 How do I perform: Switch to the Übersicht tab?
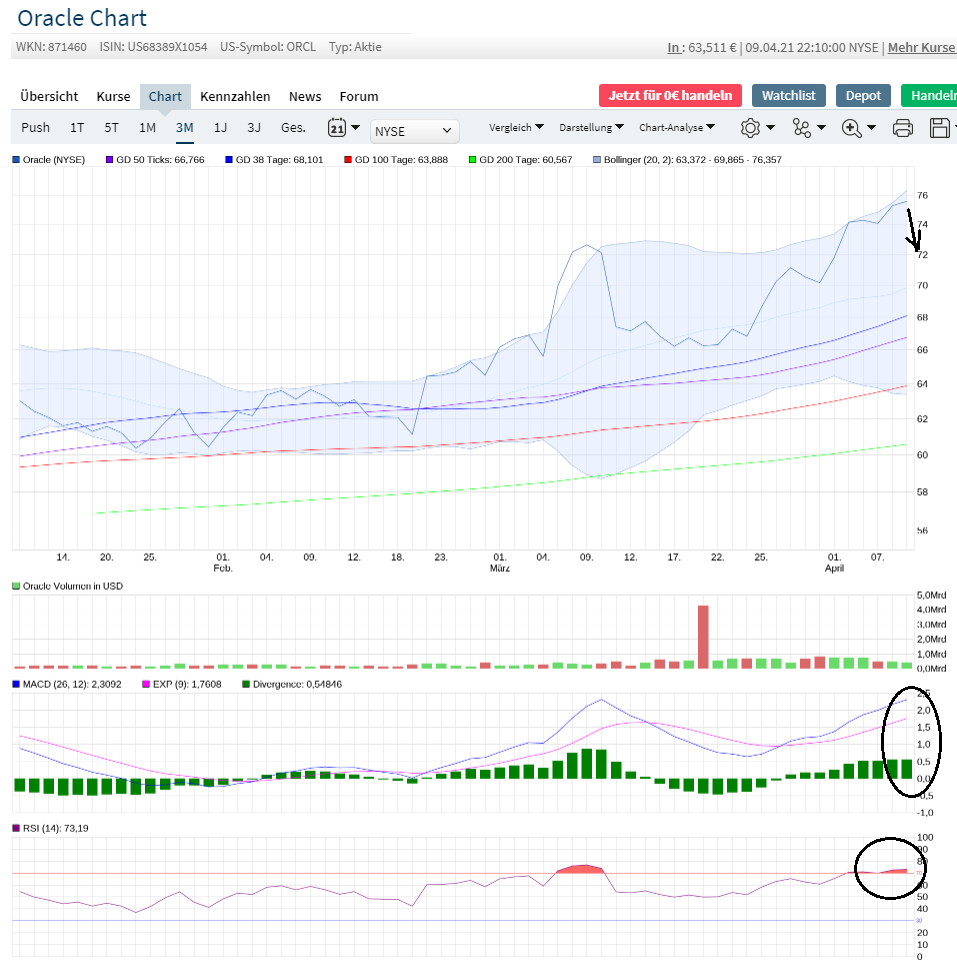coord(49,97)
